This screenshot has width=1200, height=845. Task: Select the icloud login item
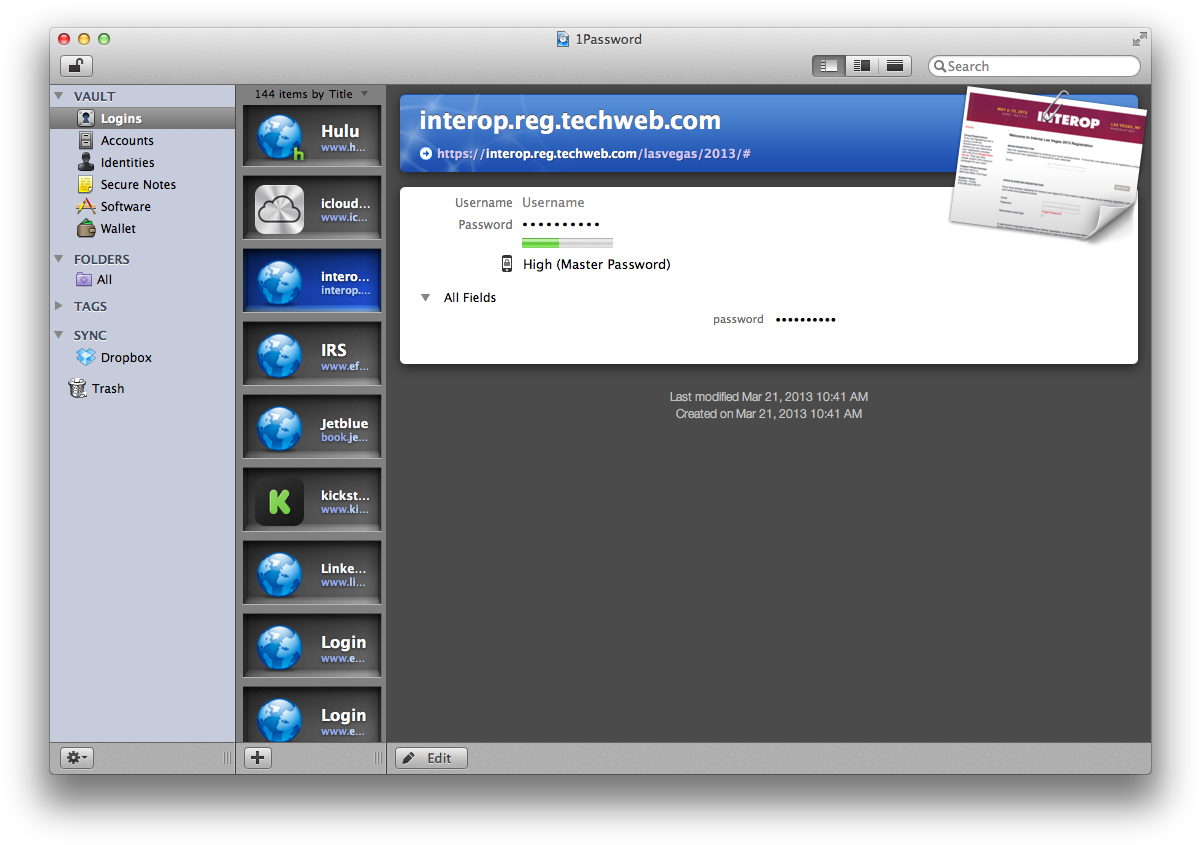click(312, 208)
